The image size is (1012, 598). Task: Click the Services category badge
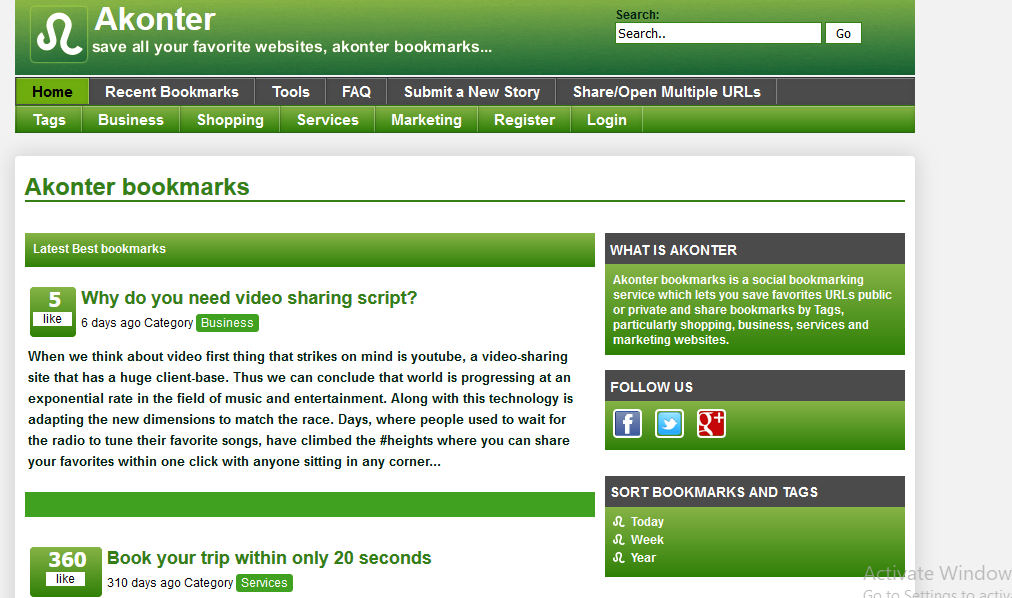[x=264, y=582]
